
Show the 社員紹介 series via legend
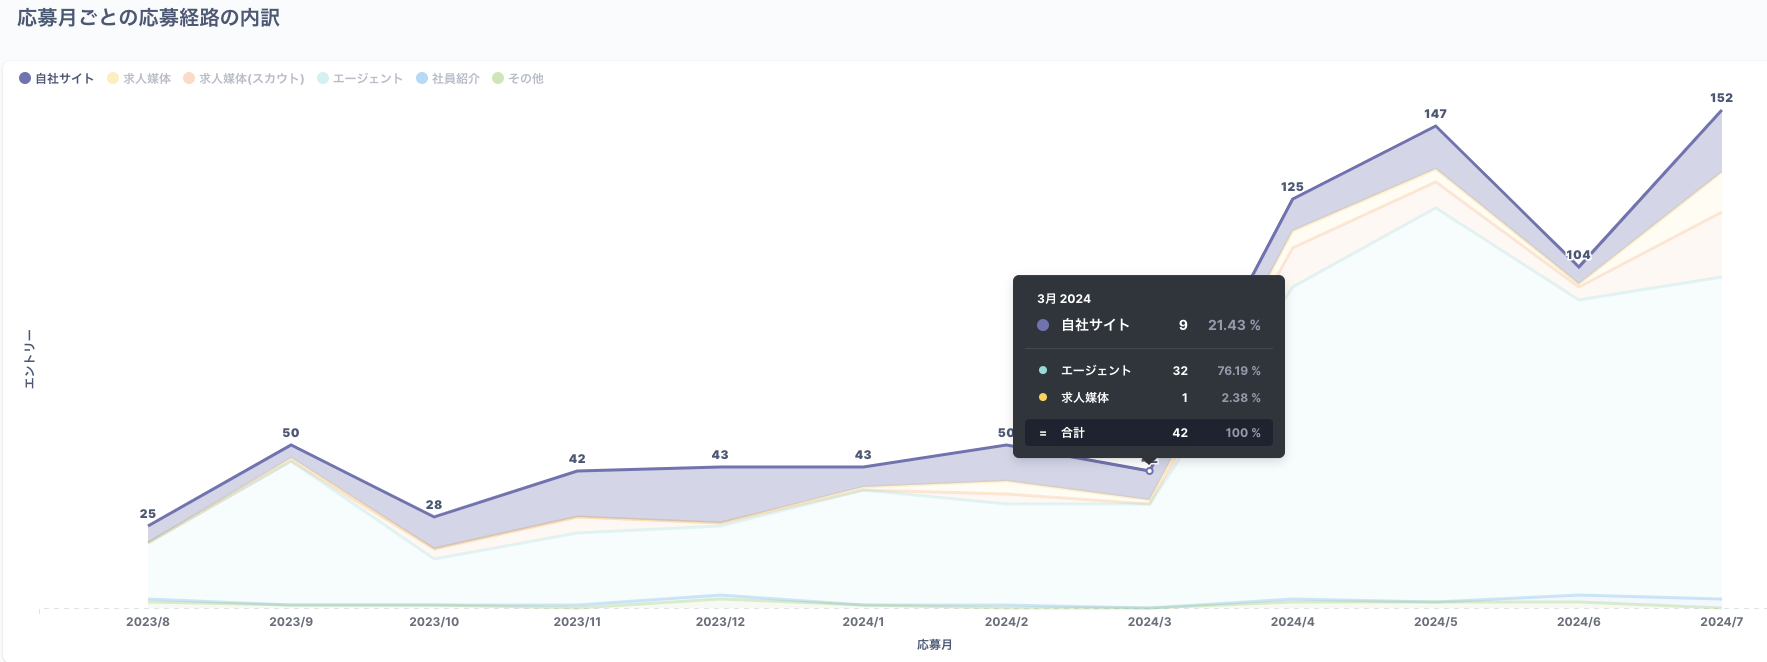pyautogui.click(x=448, y=78)
